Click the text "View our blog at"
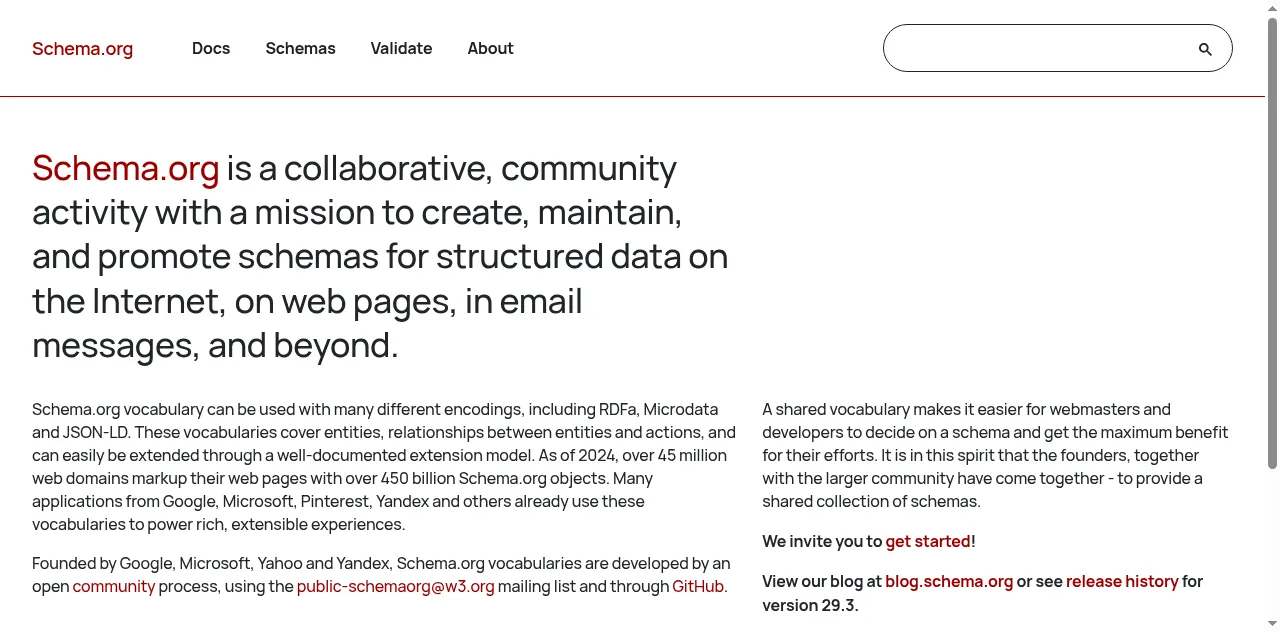This screenshot has height=633, width=1280. click(822, 581)
